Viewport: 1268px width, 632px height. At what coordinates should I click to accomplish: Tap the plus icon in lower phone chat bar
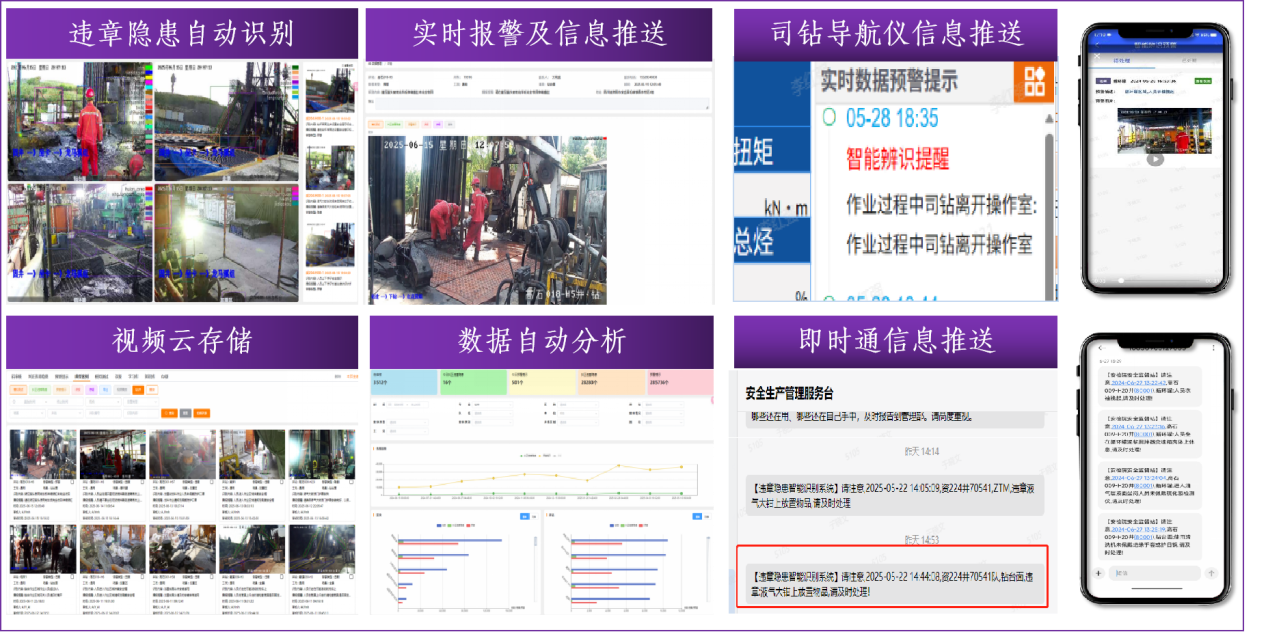click(x=1098, y=573)
